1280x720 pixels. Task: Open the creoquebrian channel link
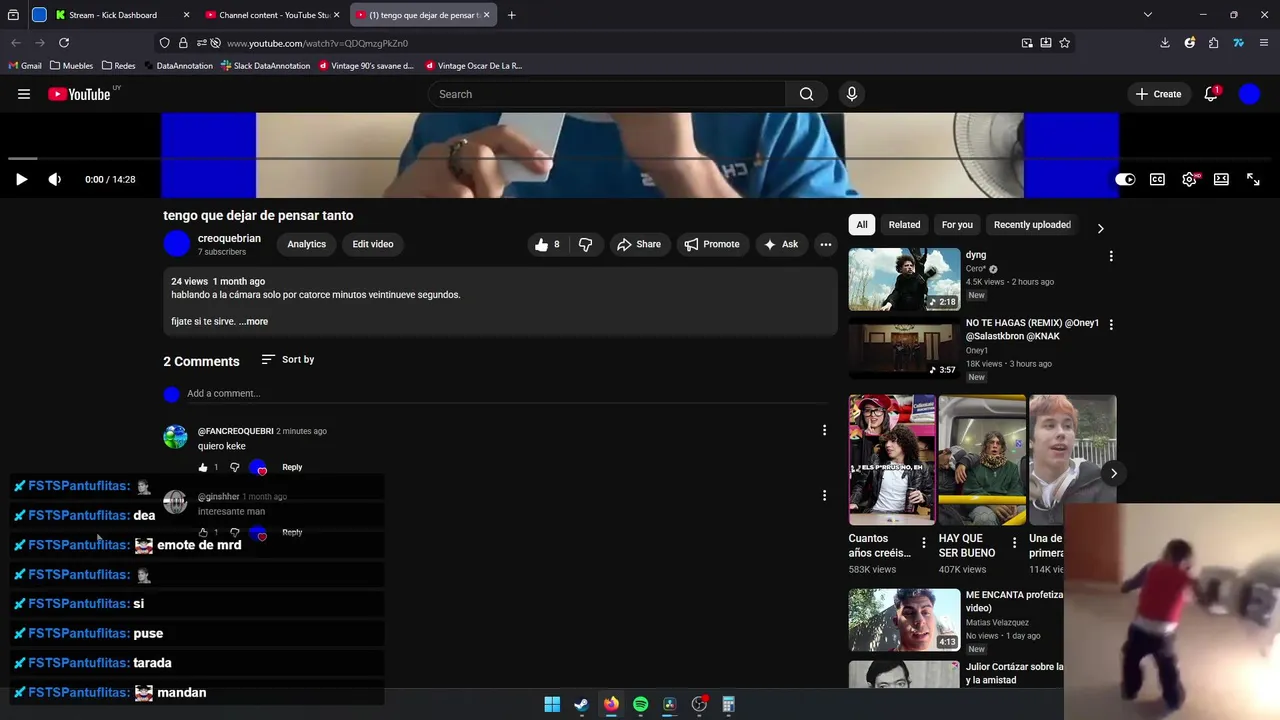coord(229,238)
